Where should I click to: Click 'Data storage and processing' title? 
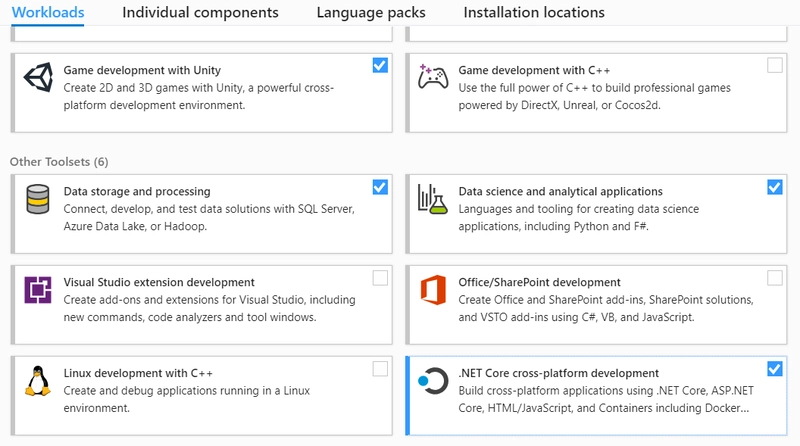137,192
